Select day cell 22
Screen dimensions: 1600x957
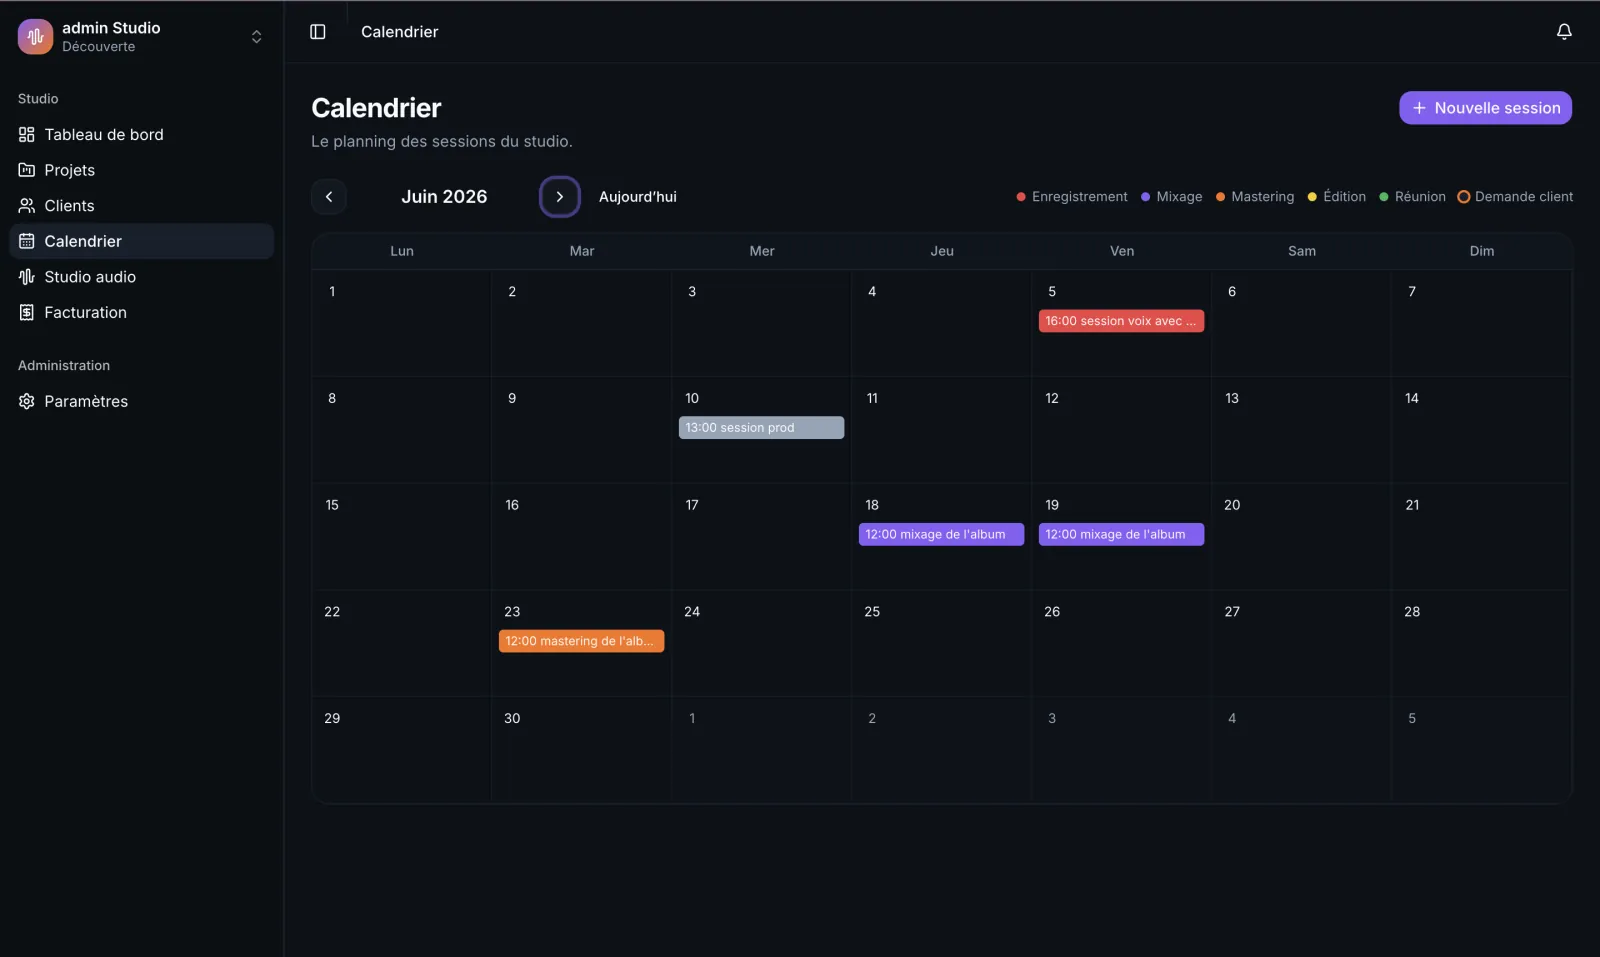pos(401,643)
